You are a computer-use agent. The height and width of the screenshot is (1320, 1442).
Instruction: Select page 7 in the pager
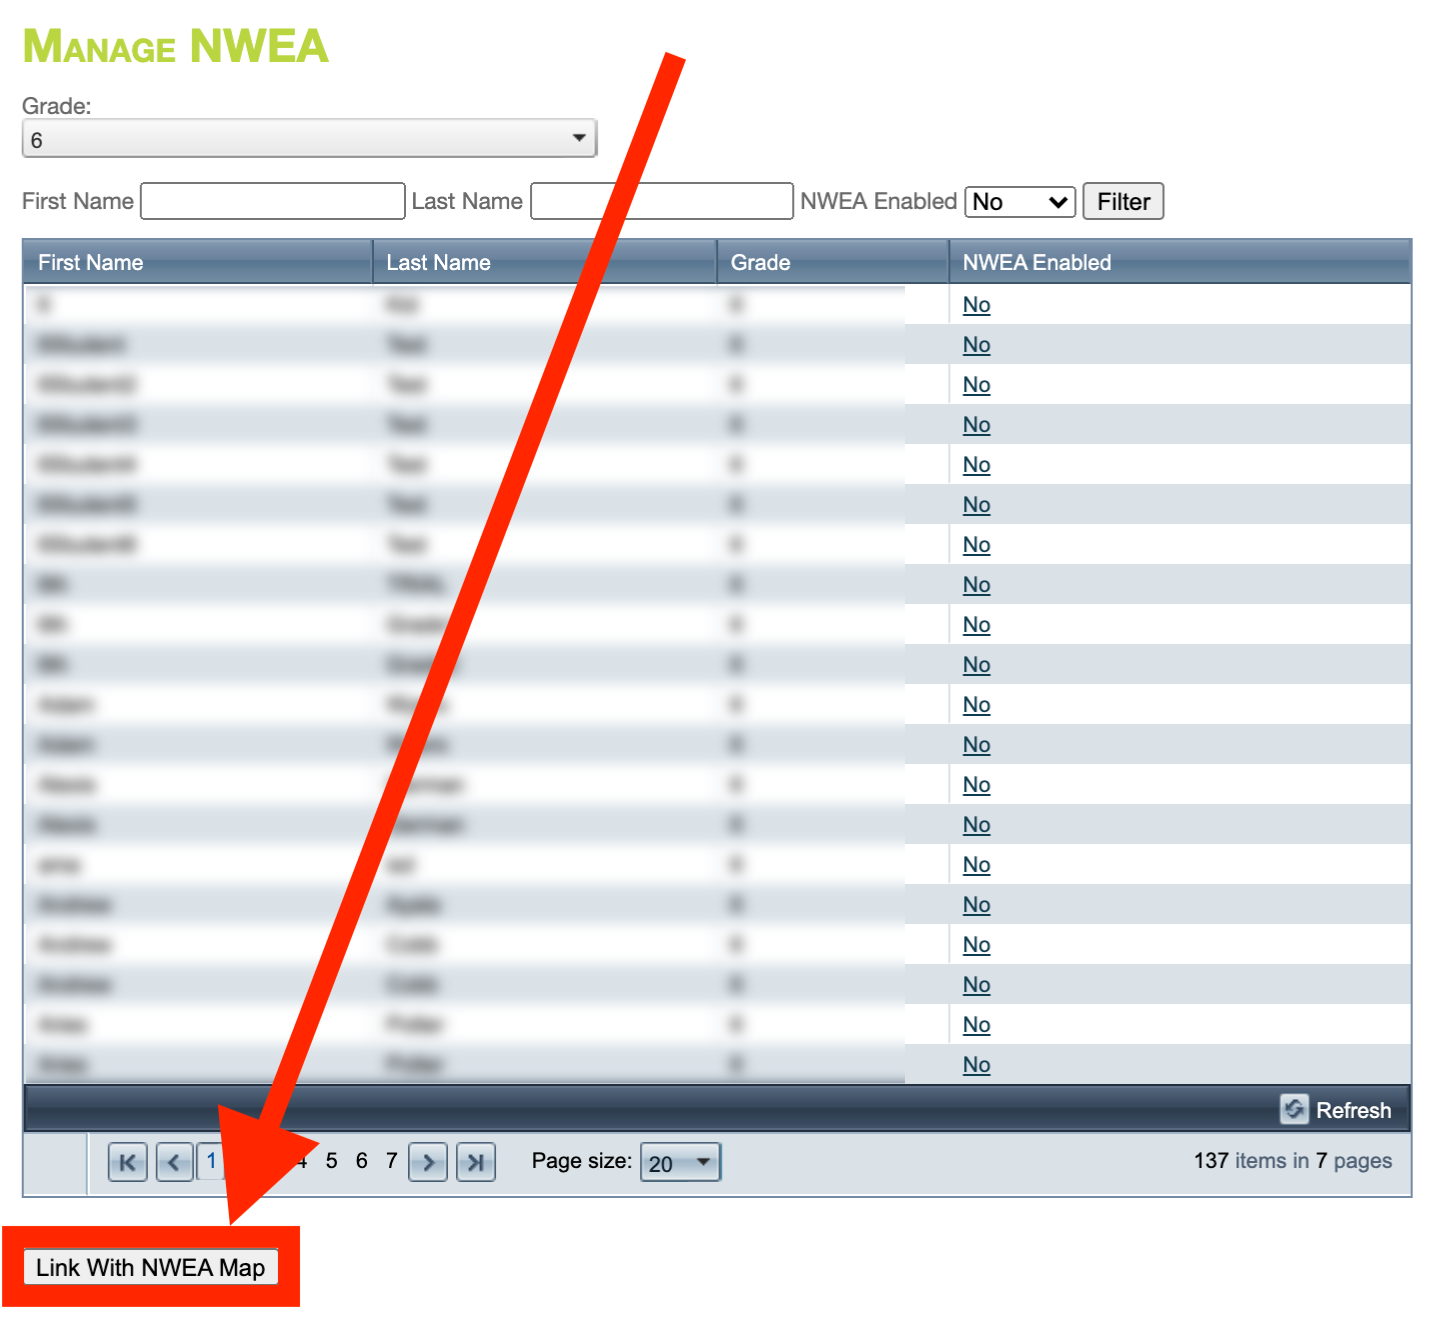(x=392, y=1161)
